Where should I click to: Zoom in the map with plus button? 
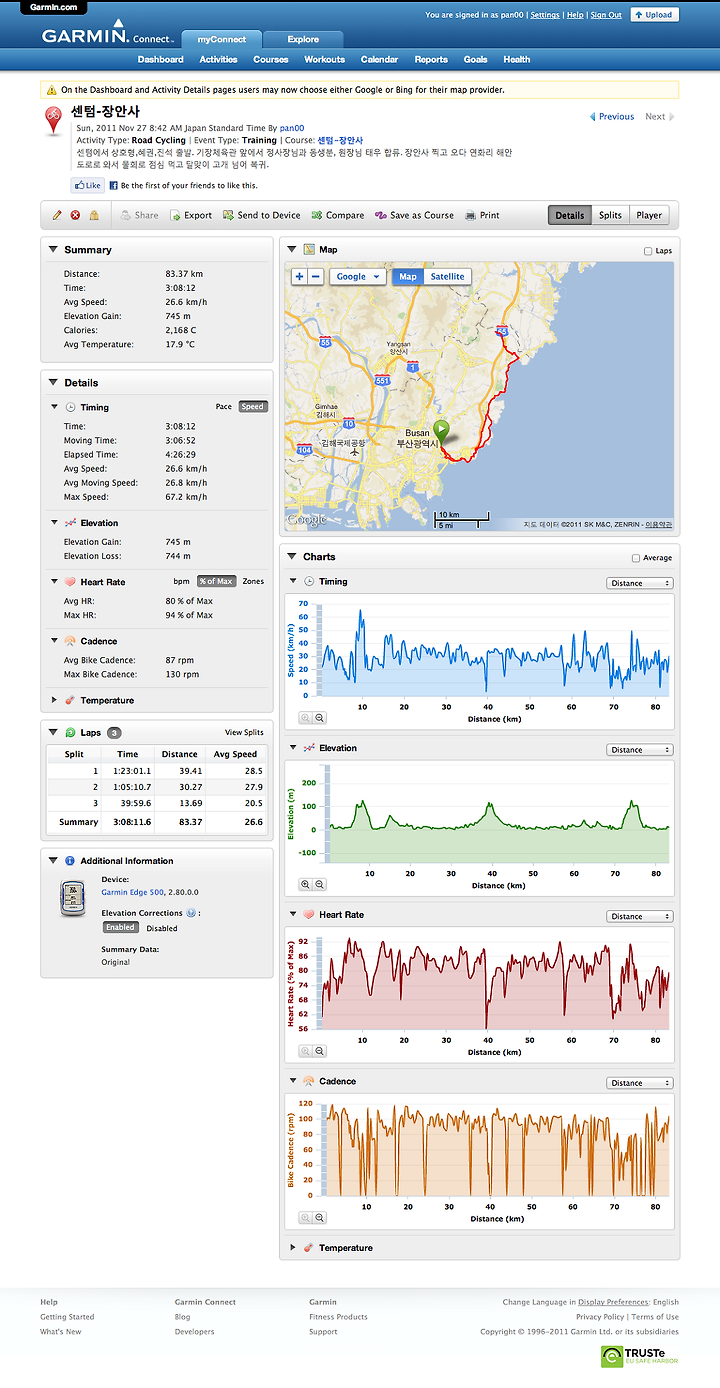coord(299,276)
